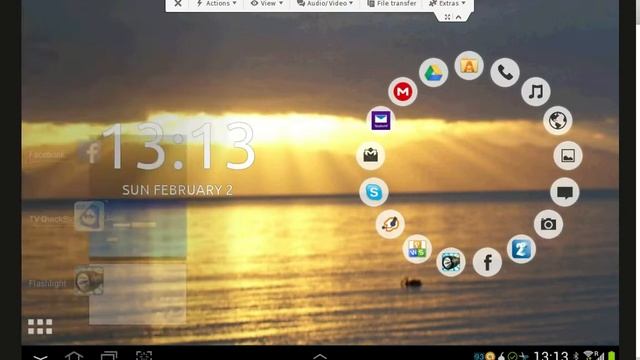Close the remote session with the X button
Screen dimensions: 640x360
click(178, 3)
